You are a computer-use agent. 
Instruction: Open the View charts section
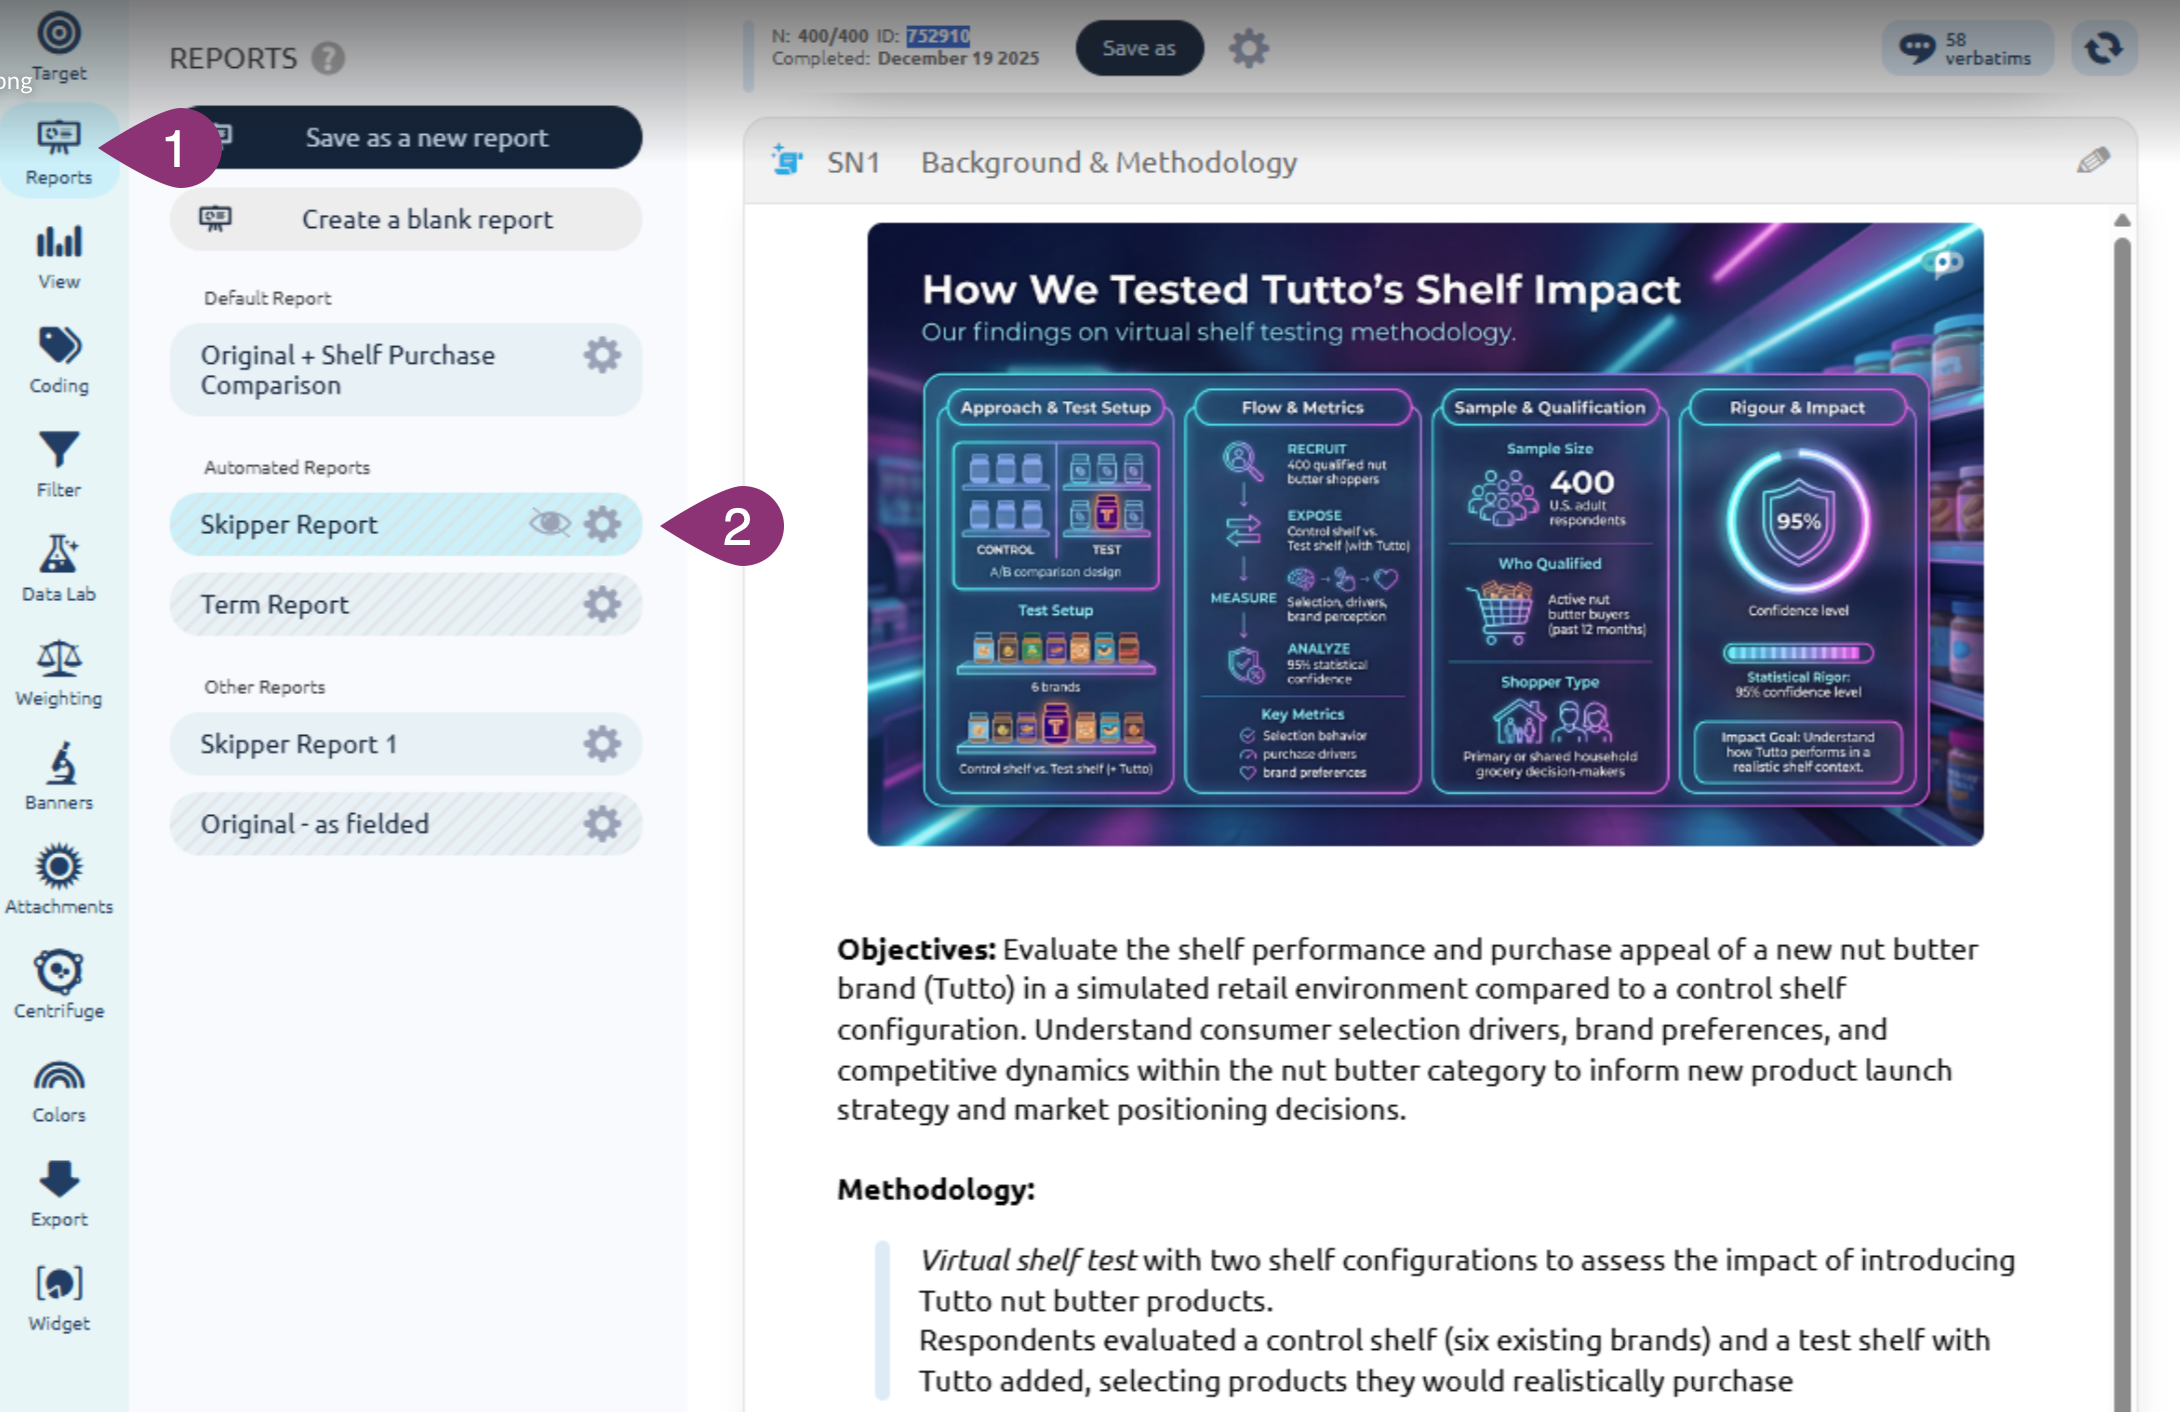pos(59,256)
